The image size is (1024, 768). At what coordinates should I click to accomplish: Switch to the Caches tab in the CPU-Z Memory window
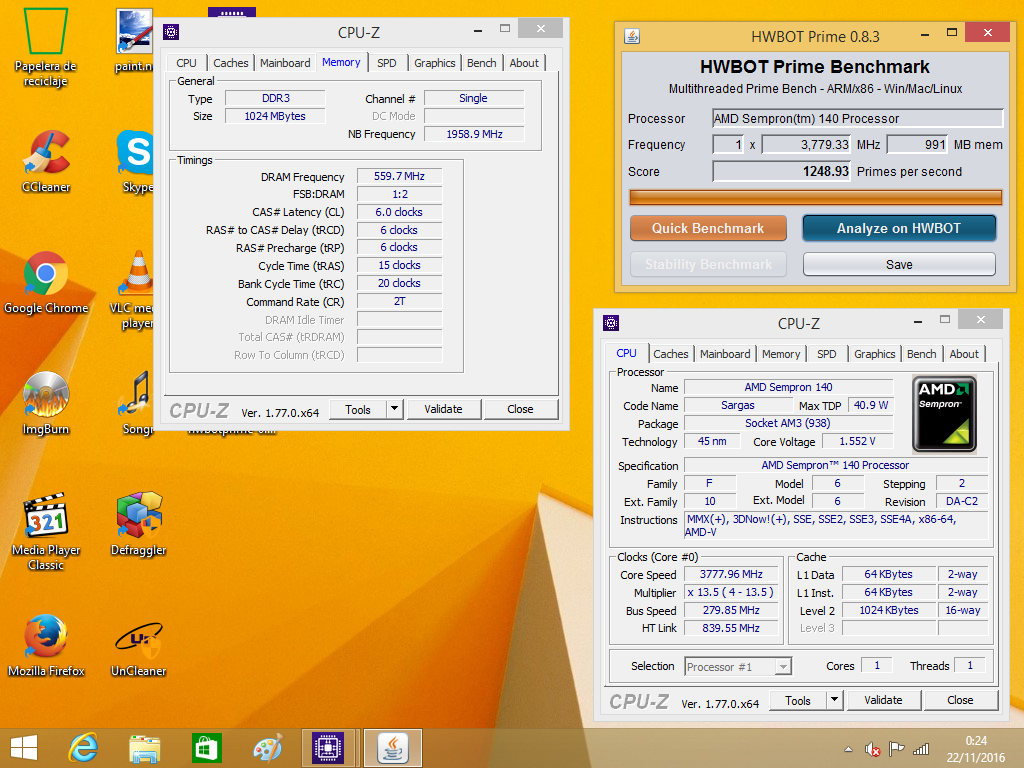[231, 63]
